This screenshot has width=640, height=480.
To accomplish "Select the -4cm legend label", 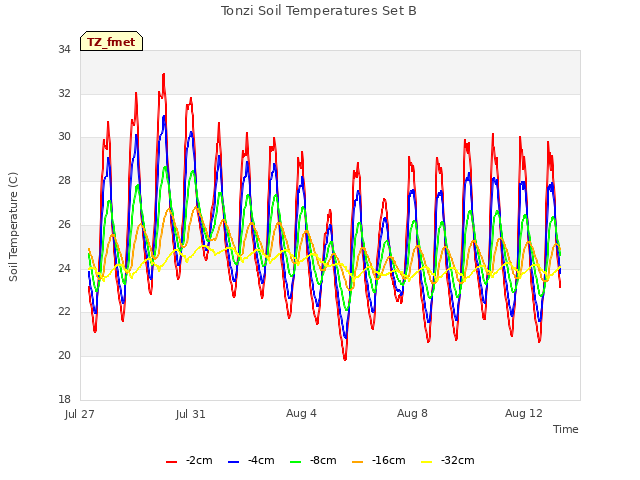I will 261,460.
